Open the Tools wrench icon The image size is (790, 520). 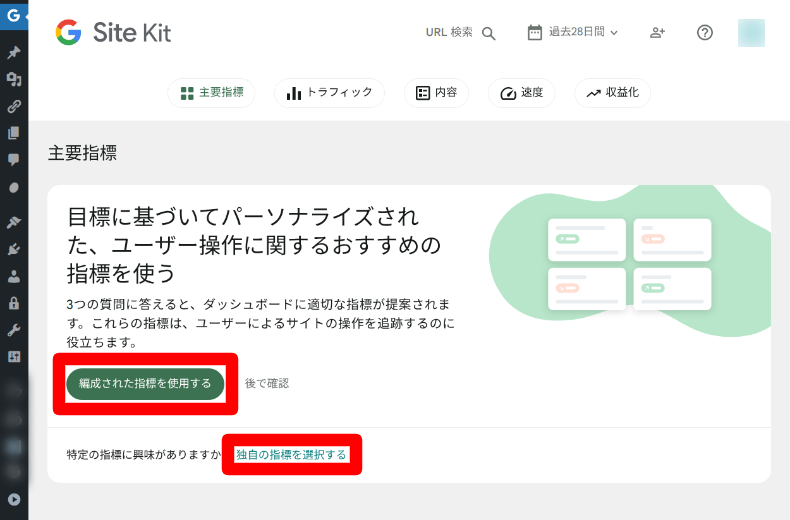(x=14, y=330)
